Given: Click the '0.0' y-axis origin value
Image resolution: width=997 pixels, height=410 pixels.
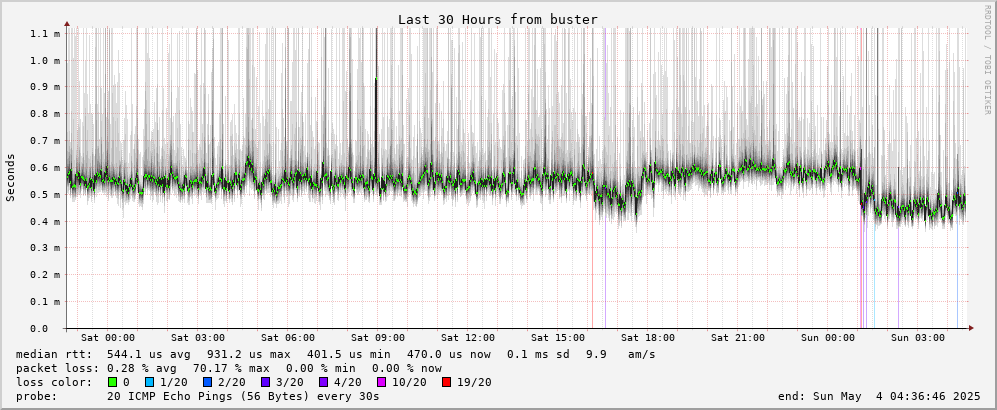Looking at the screenshot, I should 39,329.
